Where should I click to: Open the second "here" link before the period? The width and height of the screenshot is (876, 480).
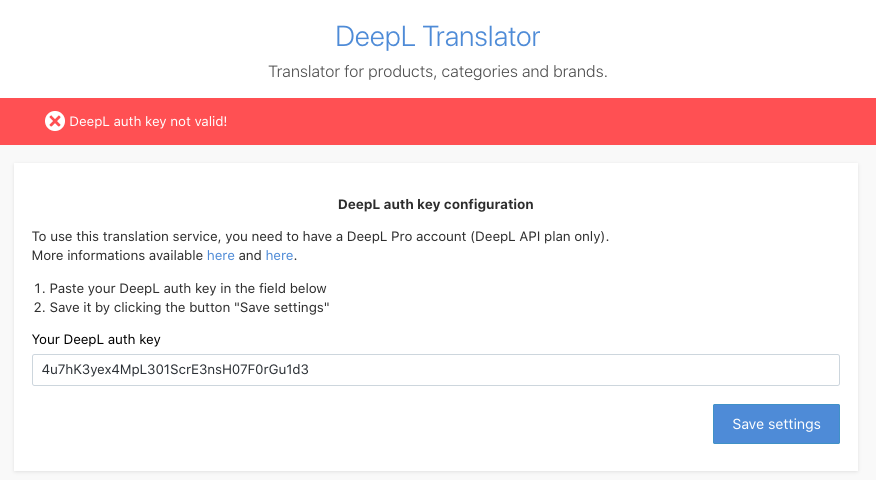coord(279,255)
